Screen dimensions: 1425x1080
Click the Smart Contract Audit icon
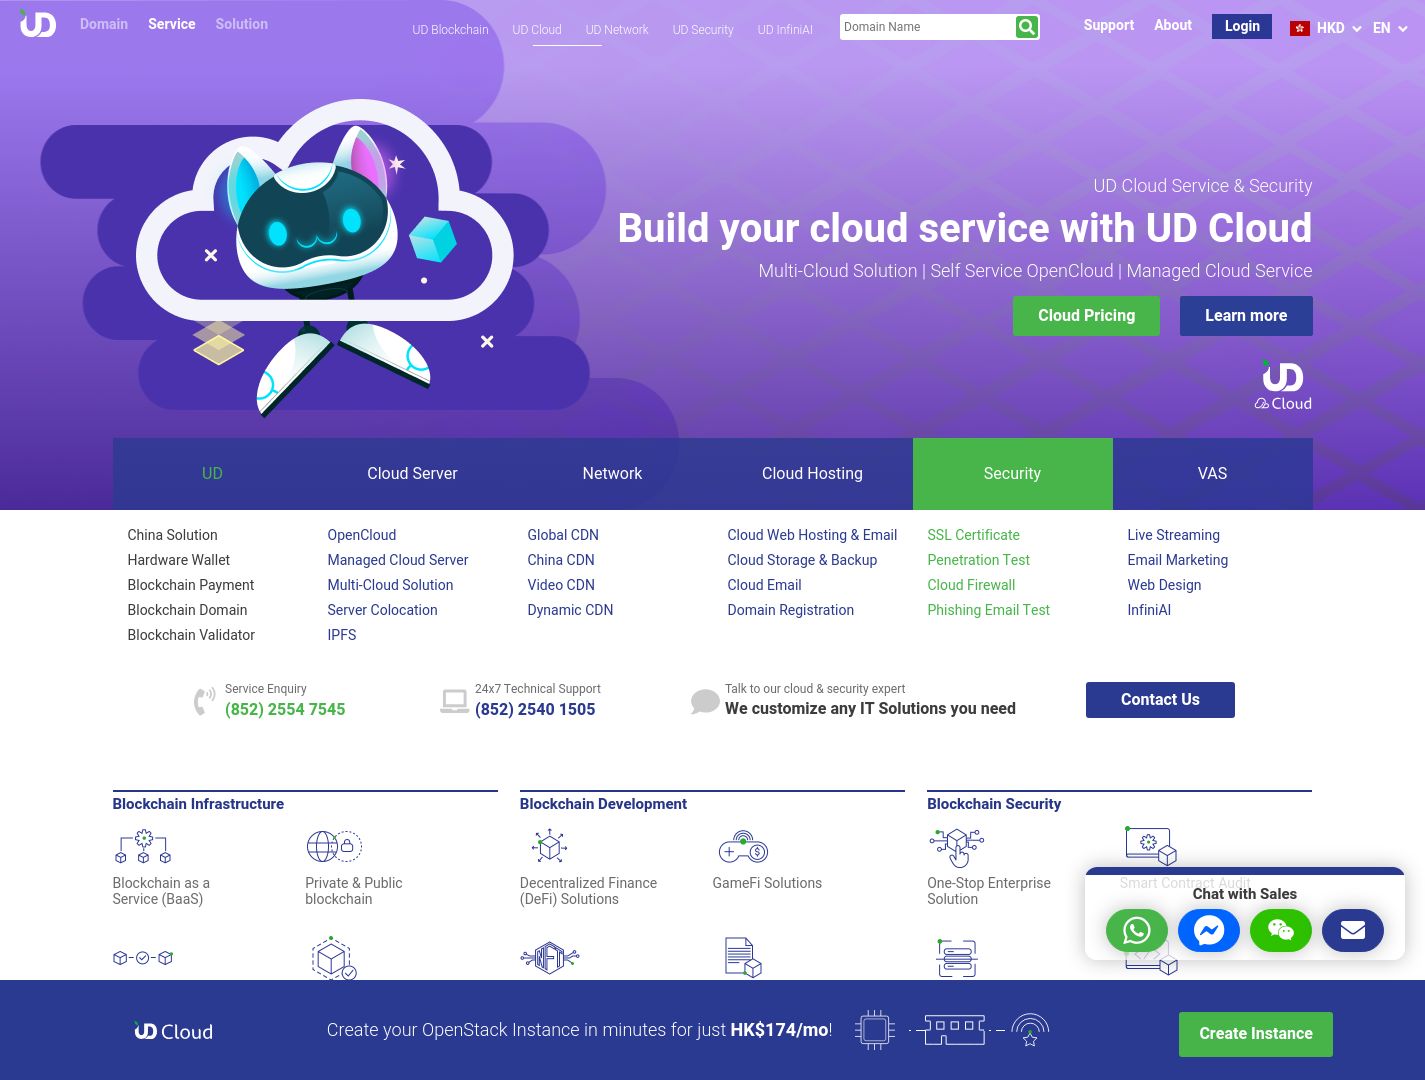coord(1150,846)
